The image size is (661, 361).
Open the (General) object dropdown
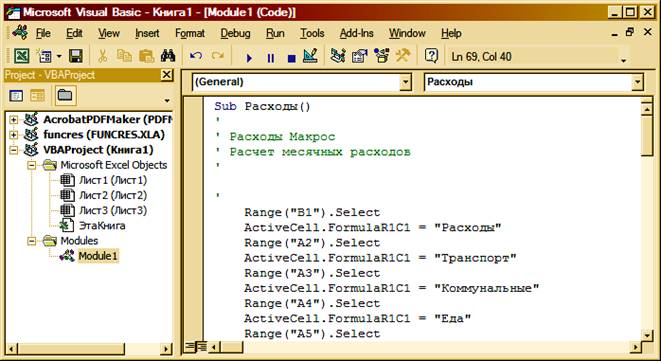pyautogui.click(x=405, y=82)
